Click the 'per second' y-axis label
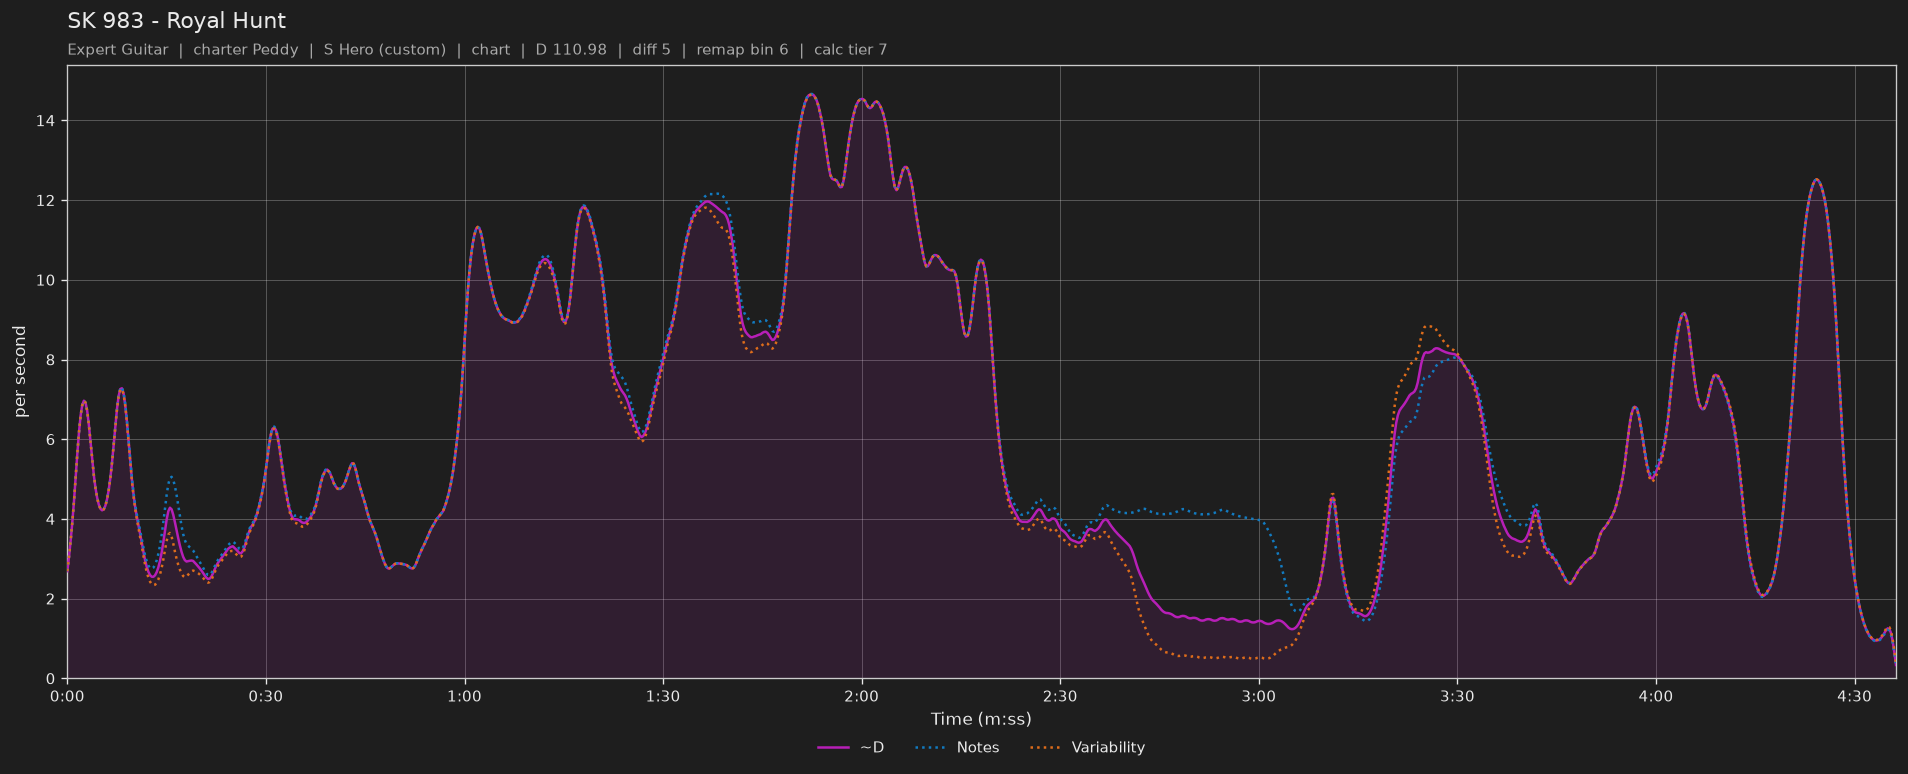 [20, 372]
